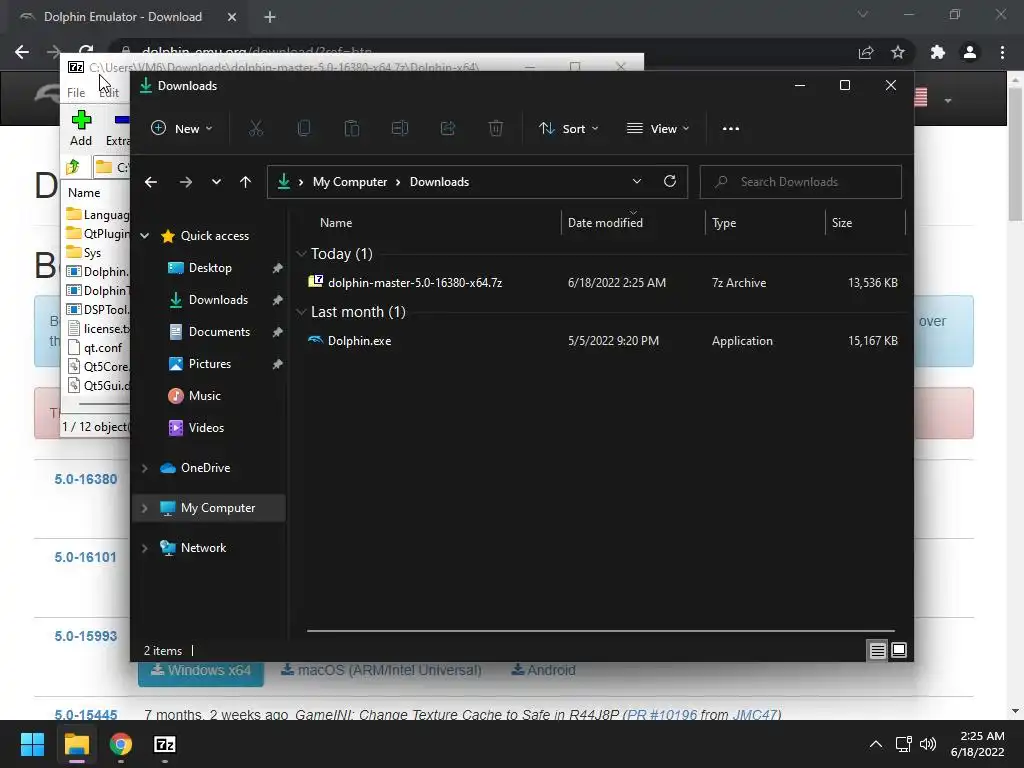The image size is (1024, 768).
Task: Collapse the Quick access tree node
Action: (145, 236)
